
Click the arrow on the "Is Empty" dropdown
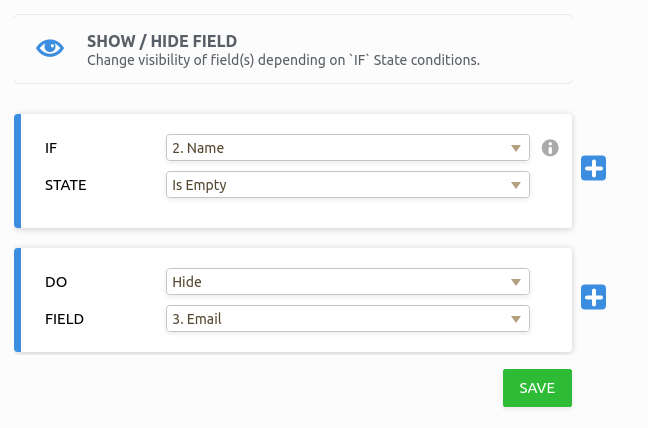pos(516,185)
